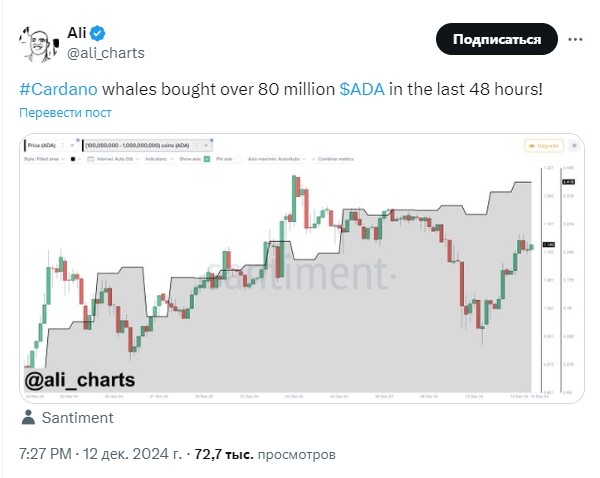Open the menu dots on the Price (ADA) chip

(x=63, y=145)
